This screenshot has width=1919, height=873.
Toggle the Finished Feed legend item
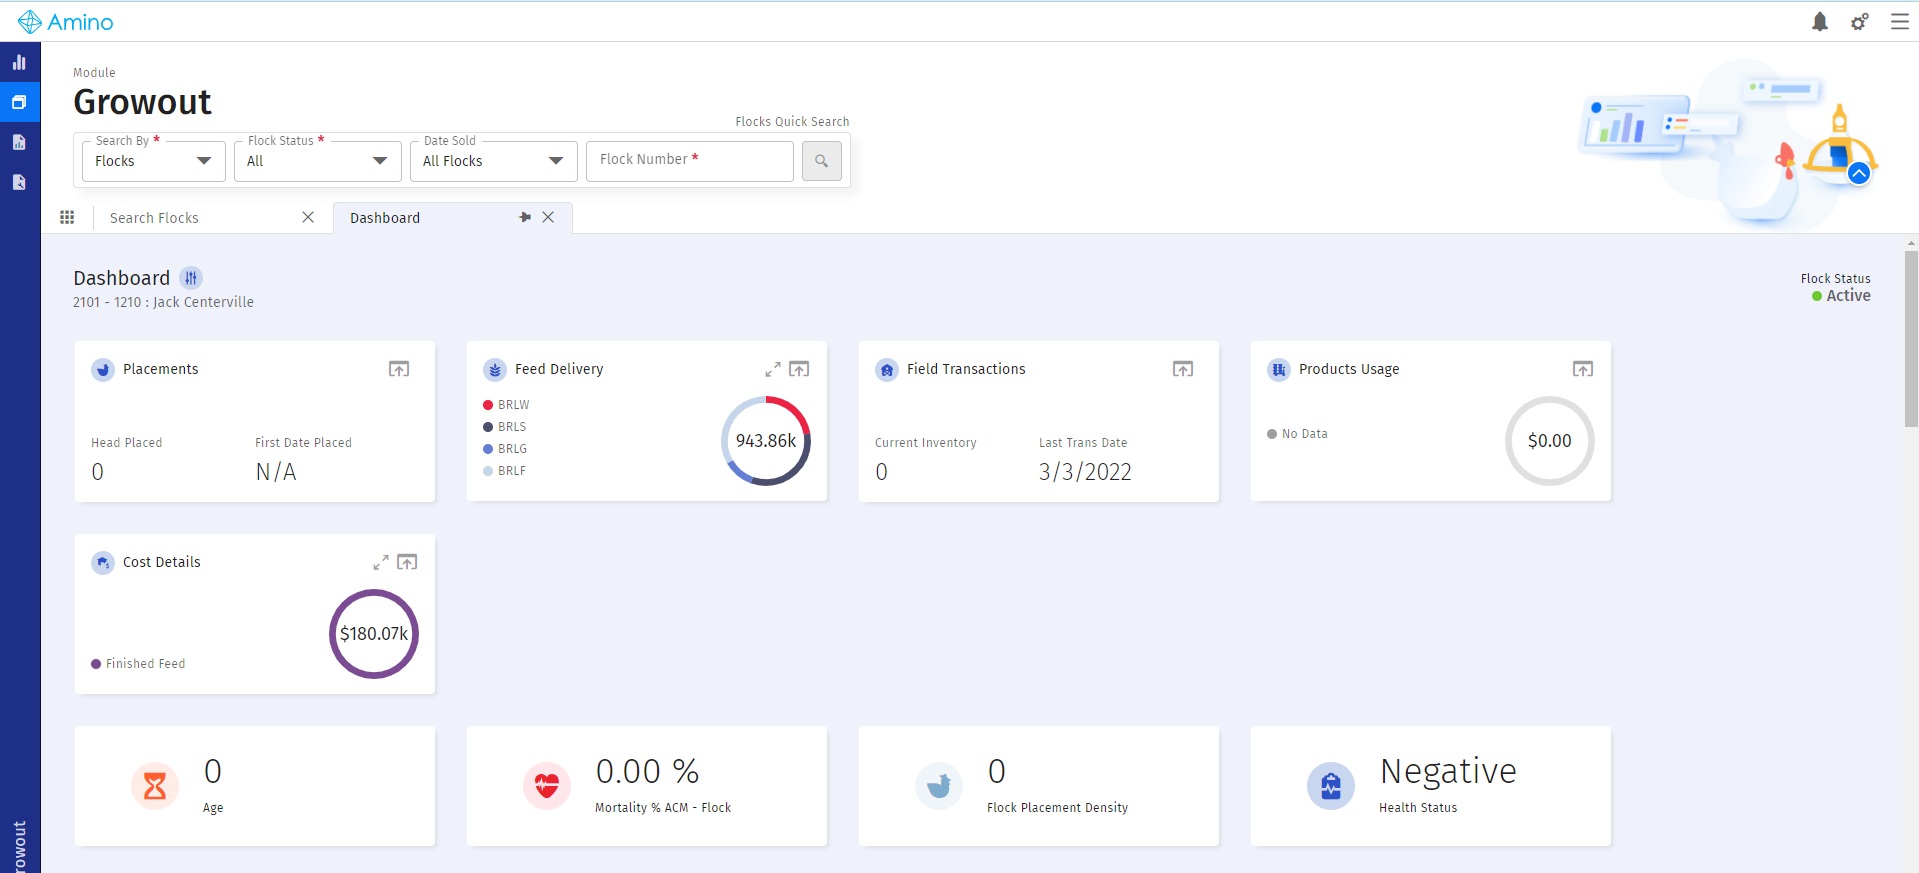click(138, 664)
